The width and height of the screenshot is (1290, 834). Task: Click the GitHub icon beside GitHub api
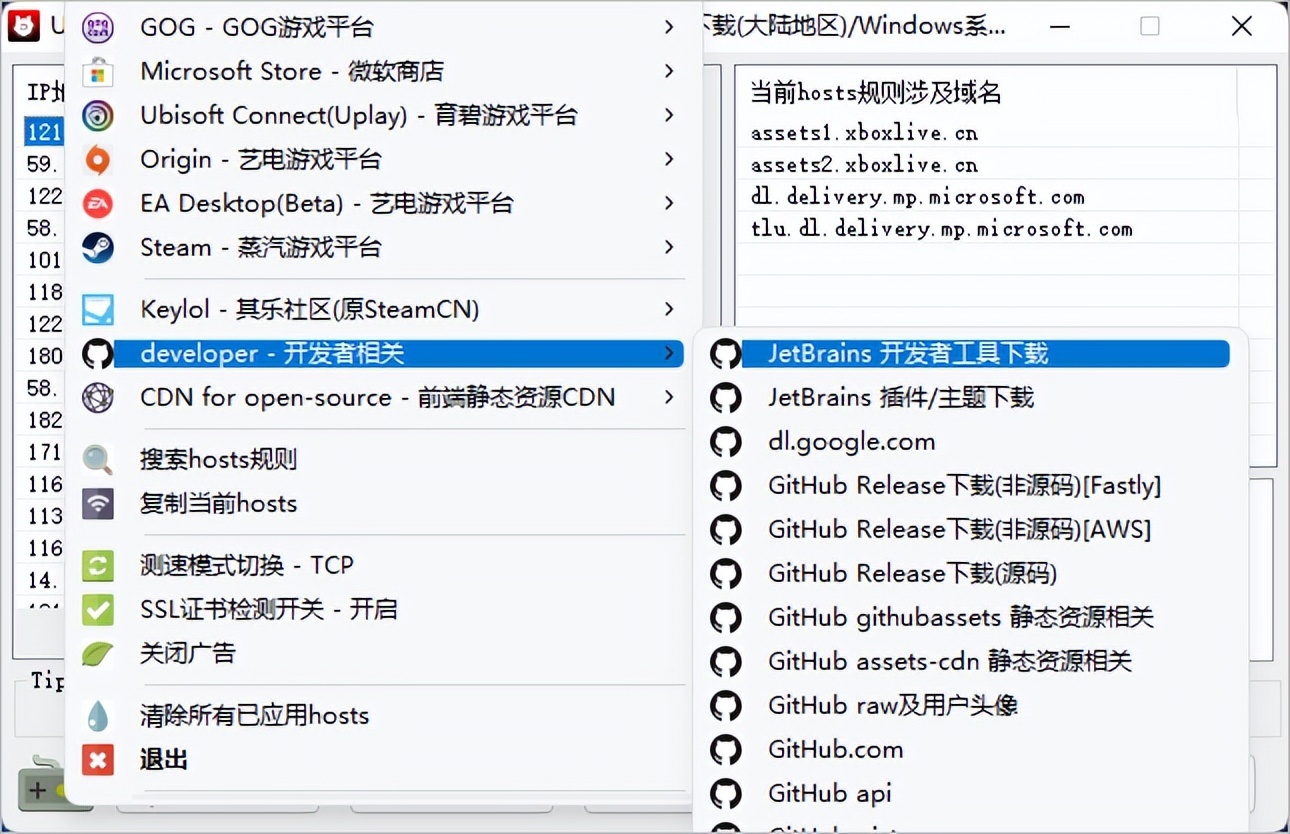(x=725, y=794)
